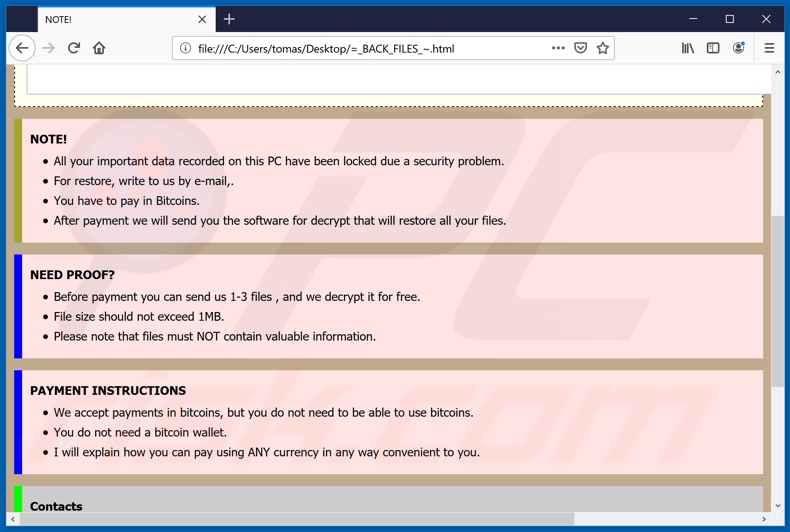The height and width of the screenshot is (532, 790).
Task: Click the scroll left arrow
Action: 13,519
